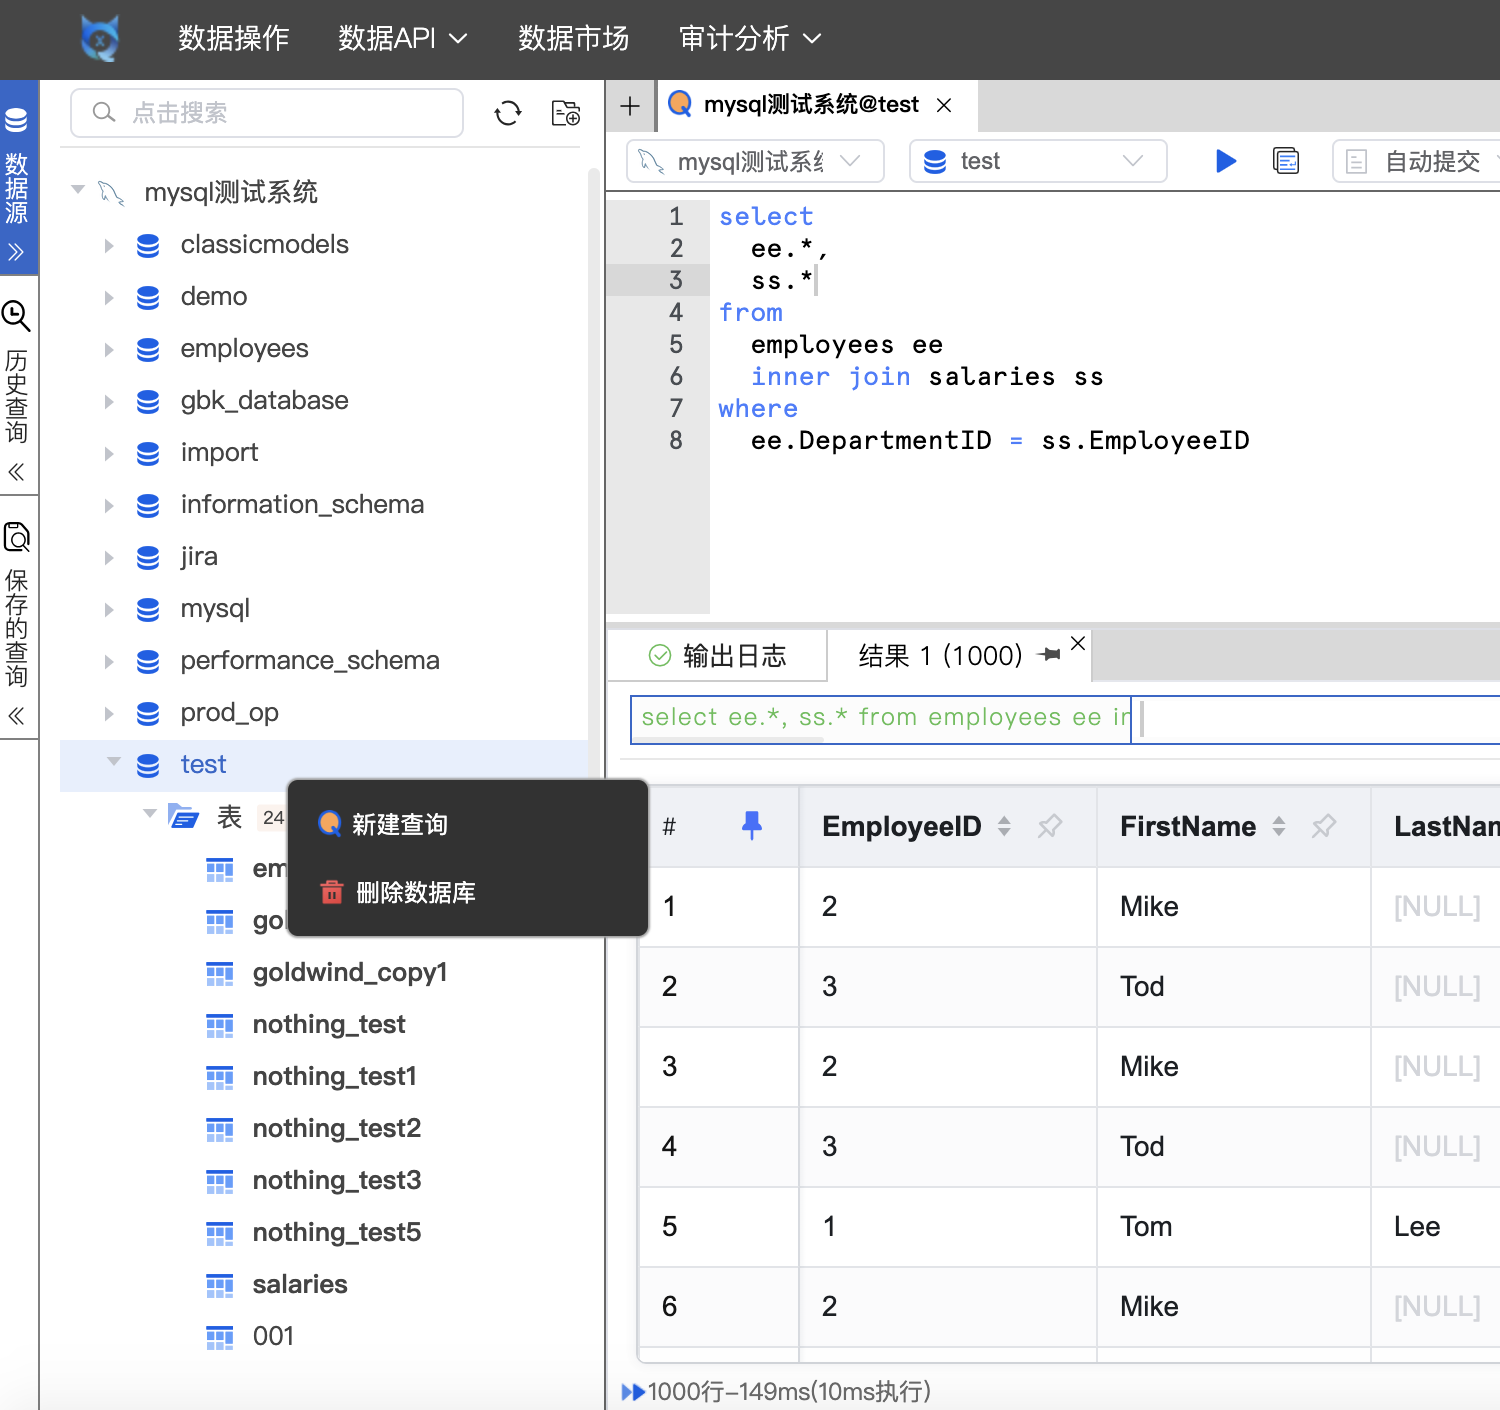Expand the classicmodels database node
The width and height of the screenshot is (1500, 1410).
pyautogui.click(x=109, y=245)
